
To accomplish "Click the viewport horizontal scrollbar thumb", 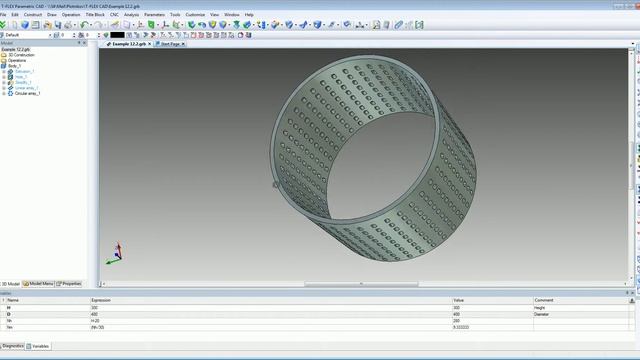I will (361, 284).
